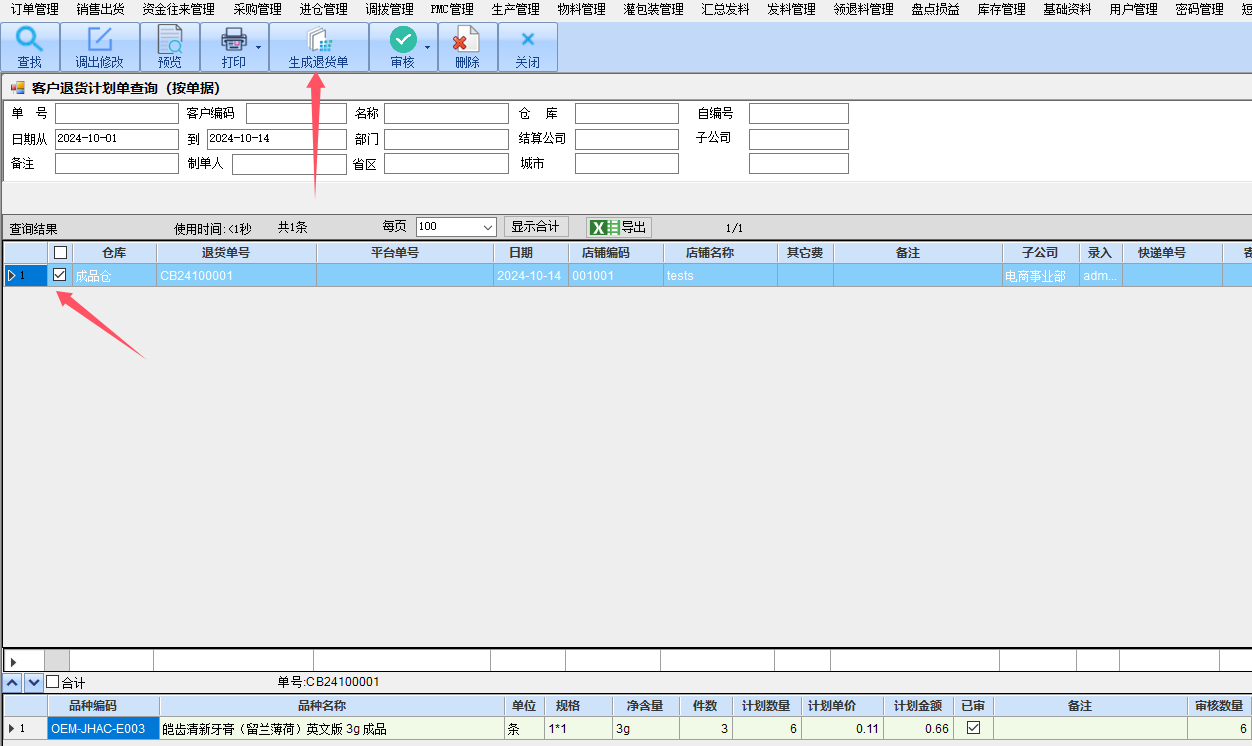The height and width of the screenshot is (746, 1252).
Task: Enable the 合计 checkbox
Action: coord(53,682)
